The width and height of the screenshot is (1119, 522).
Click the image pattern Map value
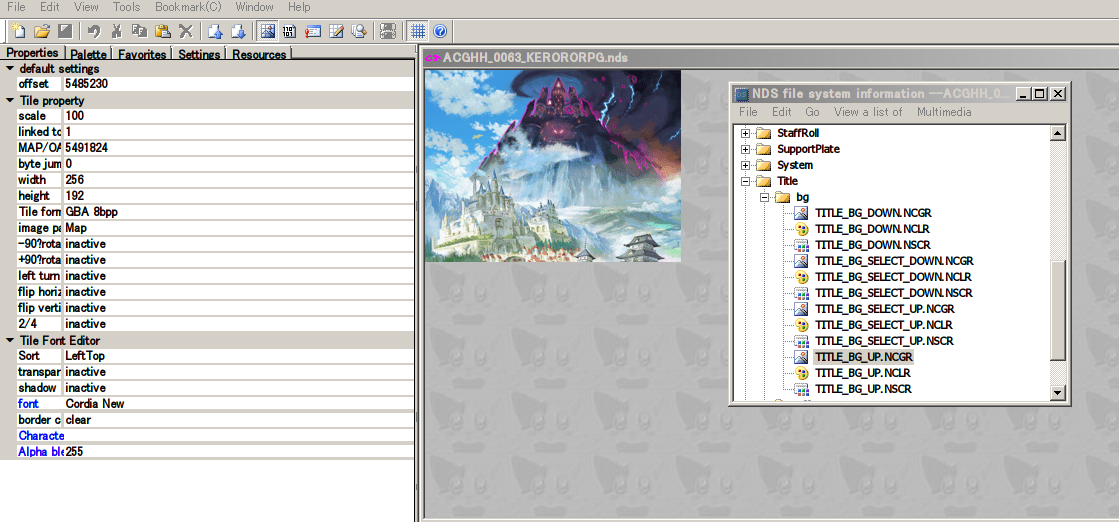click(238, 228)
